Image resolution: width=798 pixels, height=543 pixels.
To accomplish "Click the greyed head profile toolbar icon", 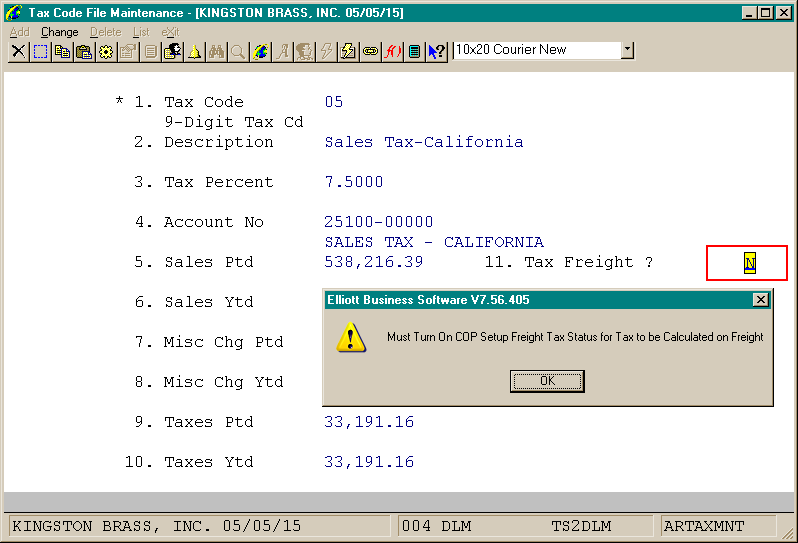I will click(304, 51).
